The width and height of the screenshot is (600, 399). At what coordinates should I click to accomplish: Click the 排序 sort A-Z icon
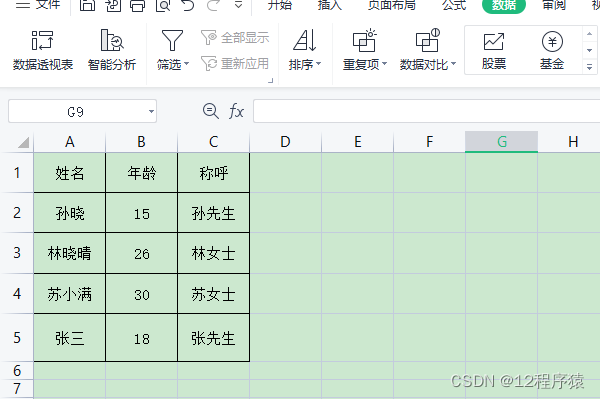pos(305,41)
